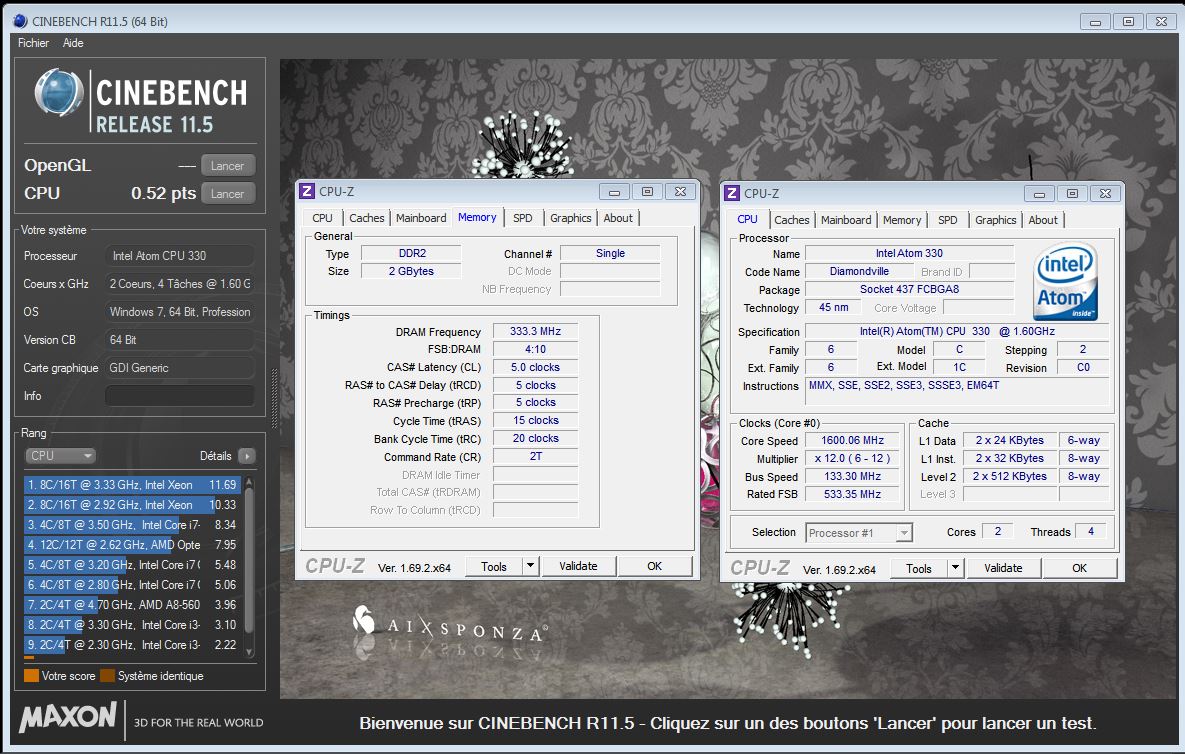Viewport: 1185px width, 754px height.
Task: Click the Système identique brown color swatch
Action: click(107, 675)
